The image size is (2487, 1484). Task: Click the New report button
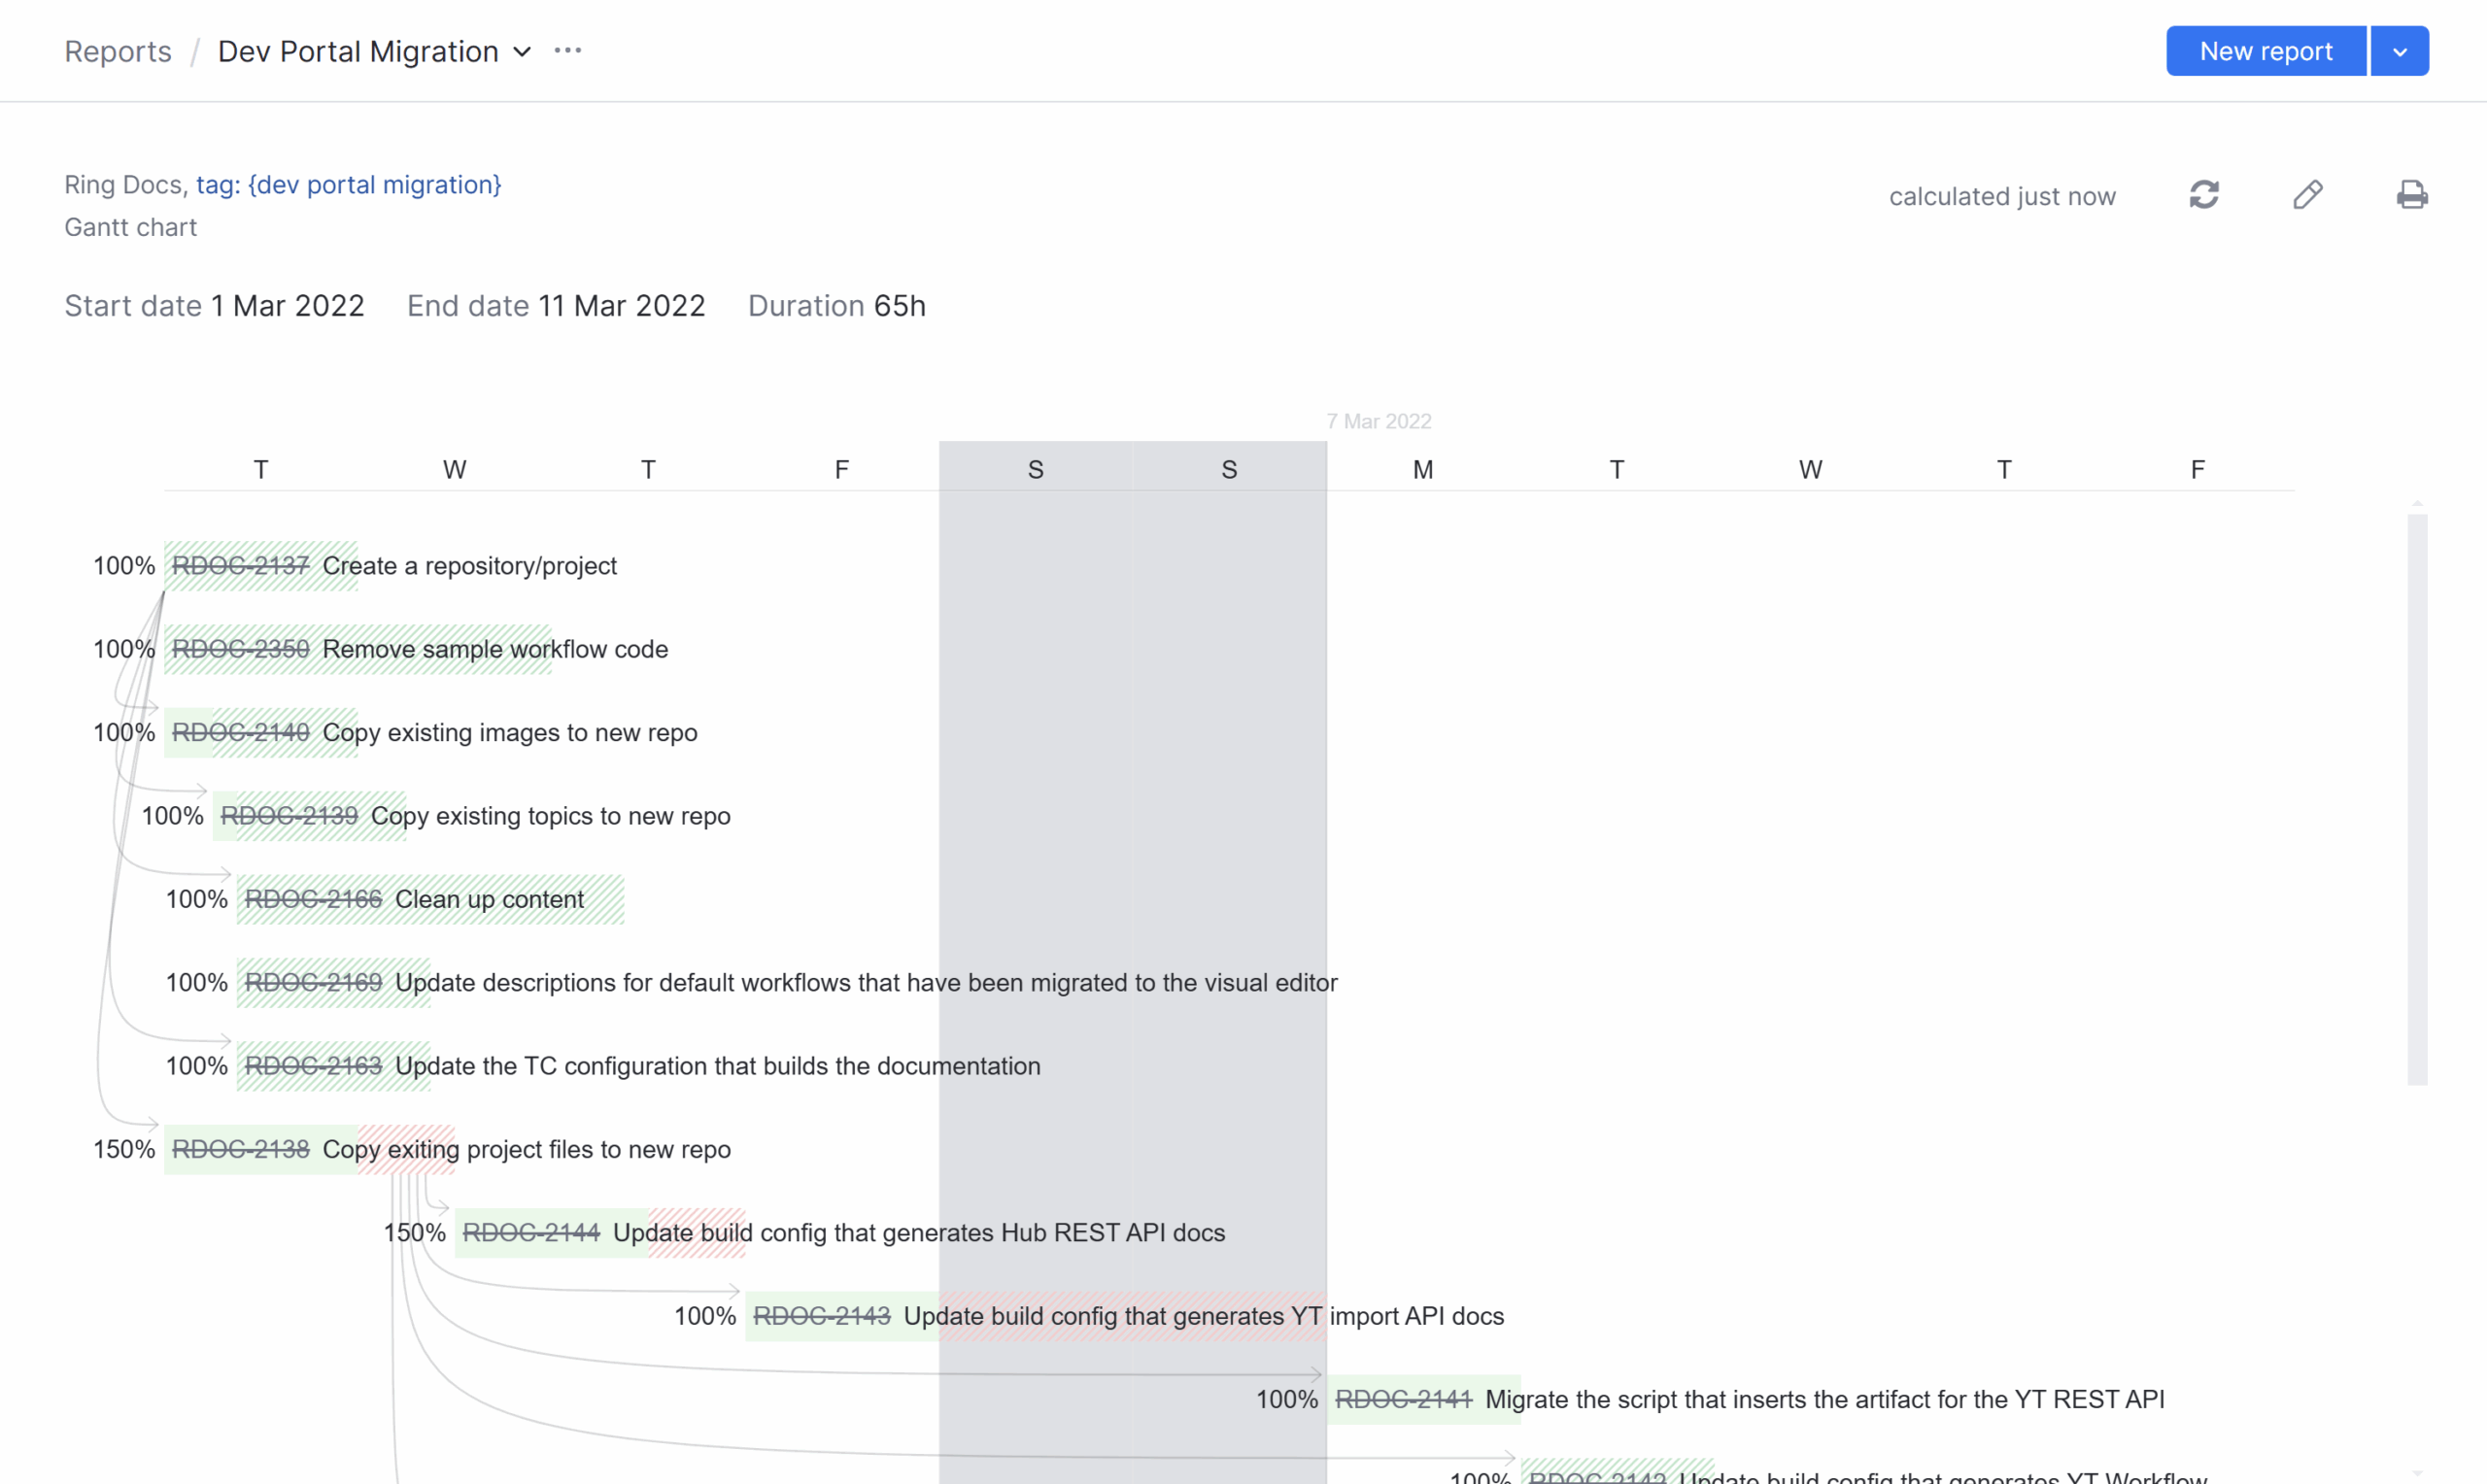click(x=2265, y=50)
